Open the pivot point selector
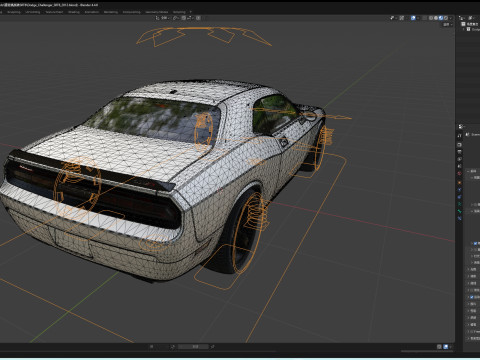Viewport: 480px width, 360px height. pos(176,18)
